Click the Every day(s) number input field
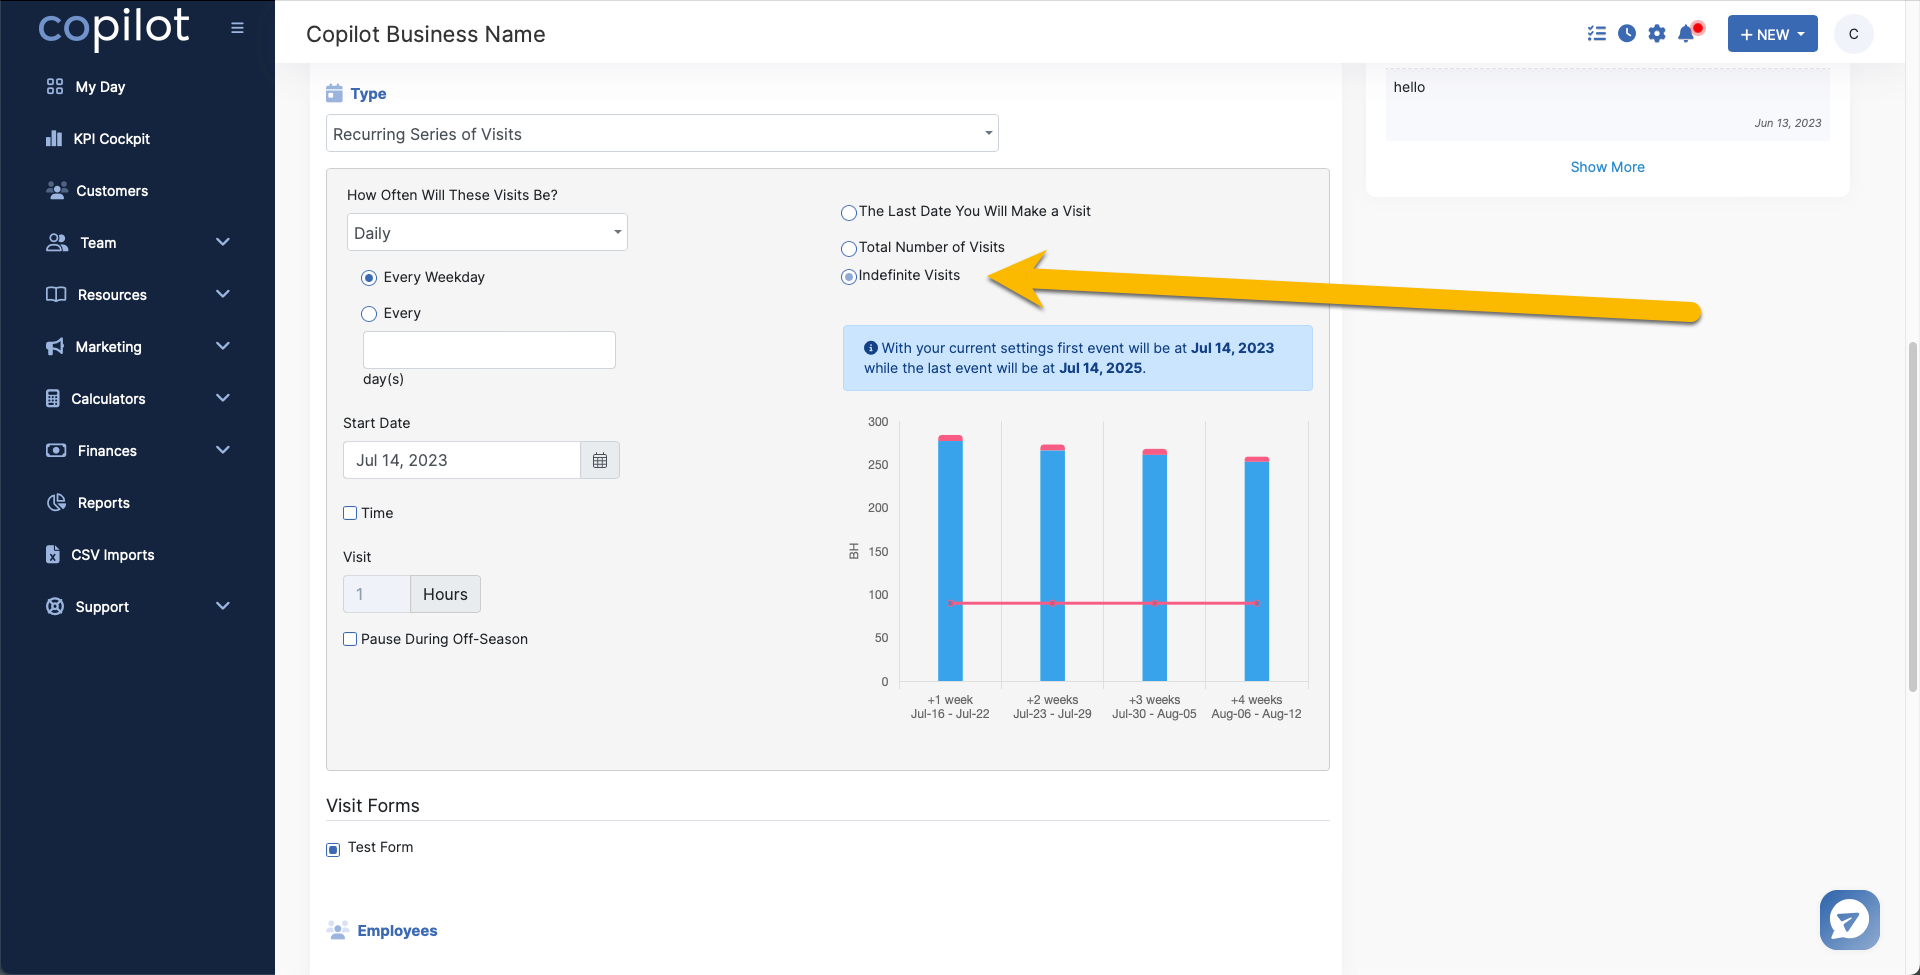 click(489, 350)
